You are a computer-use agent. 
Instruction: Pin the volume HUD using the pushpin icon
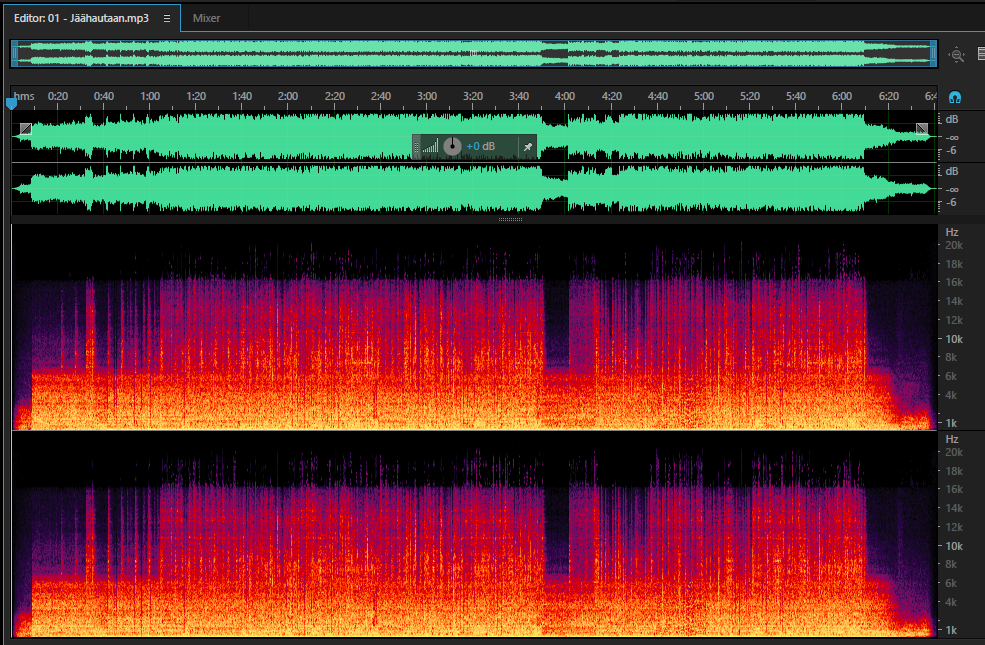click(528, 147)
